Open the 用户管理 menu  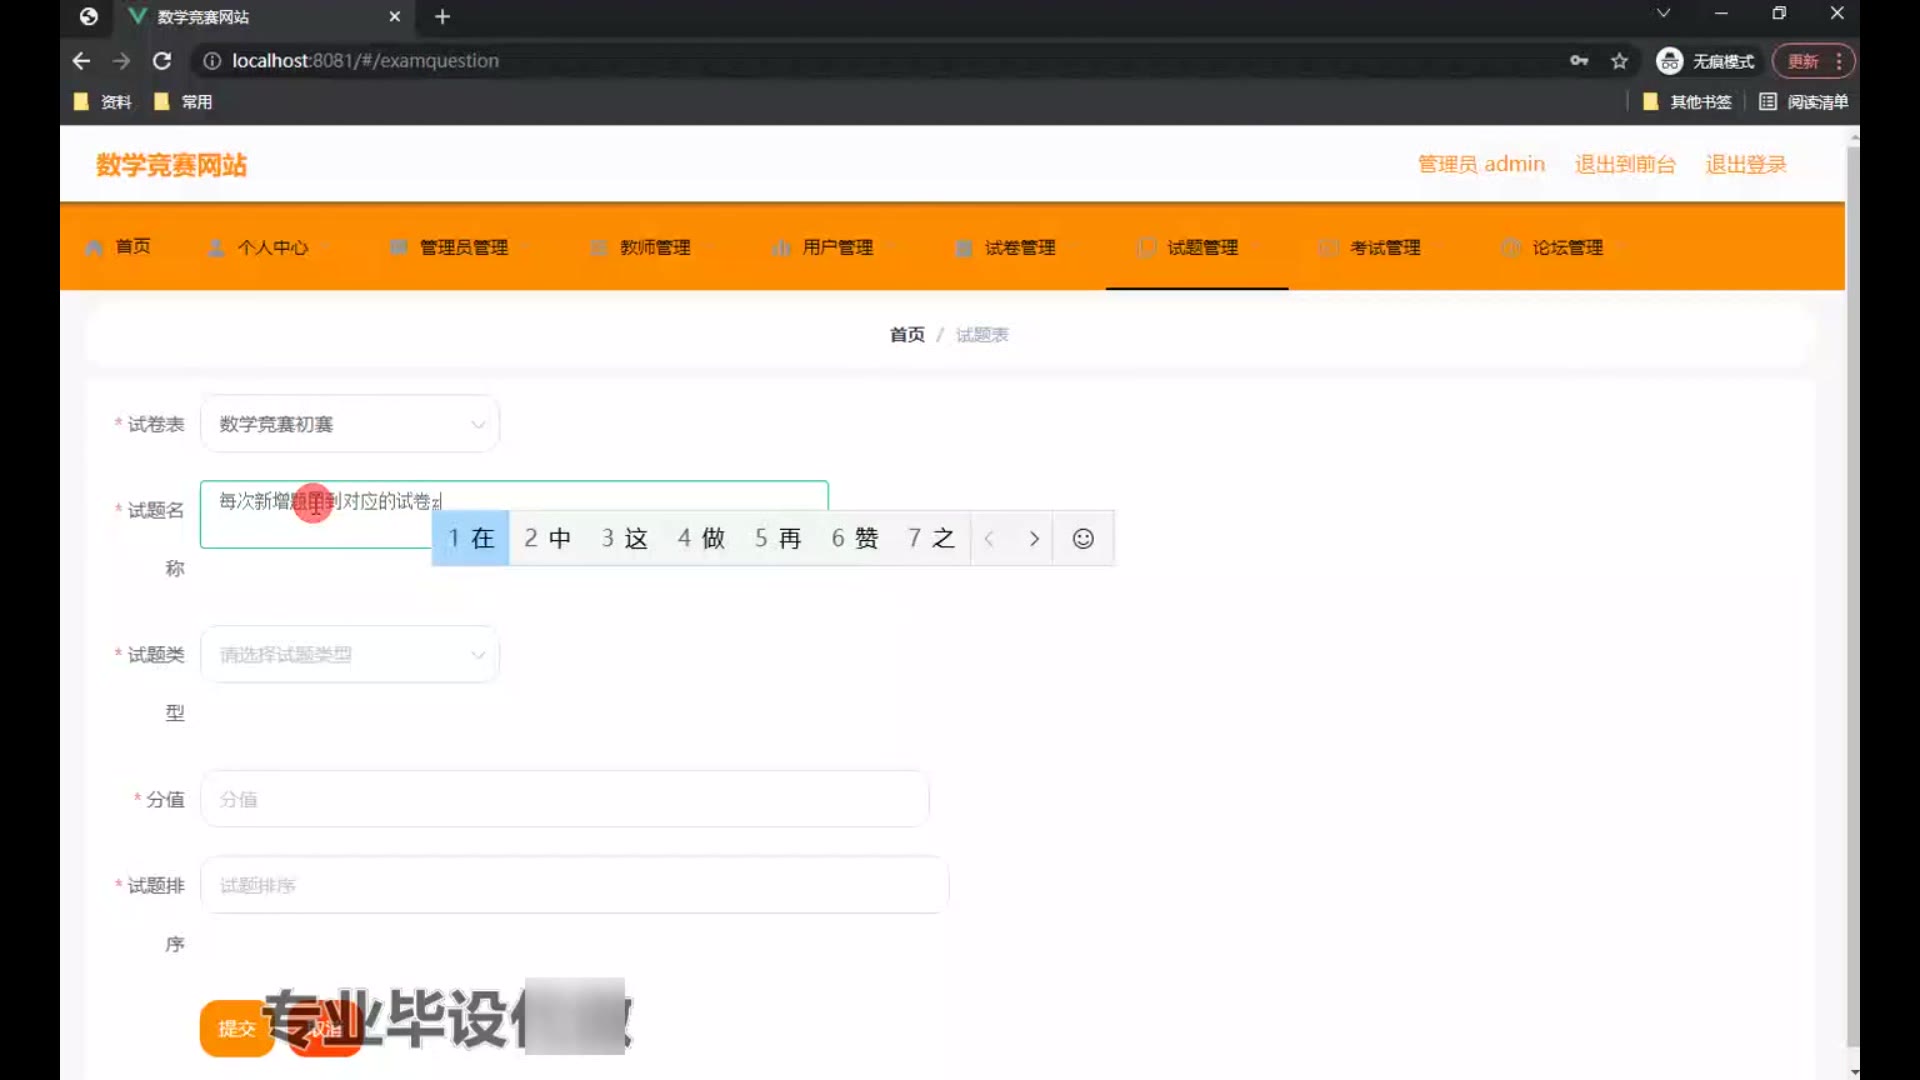pos(836,247)
